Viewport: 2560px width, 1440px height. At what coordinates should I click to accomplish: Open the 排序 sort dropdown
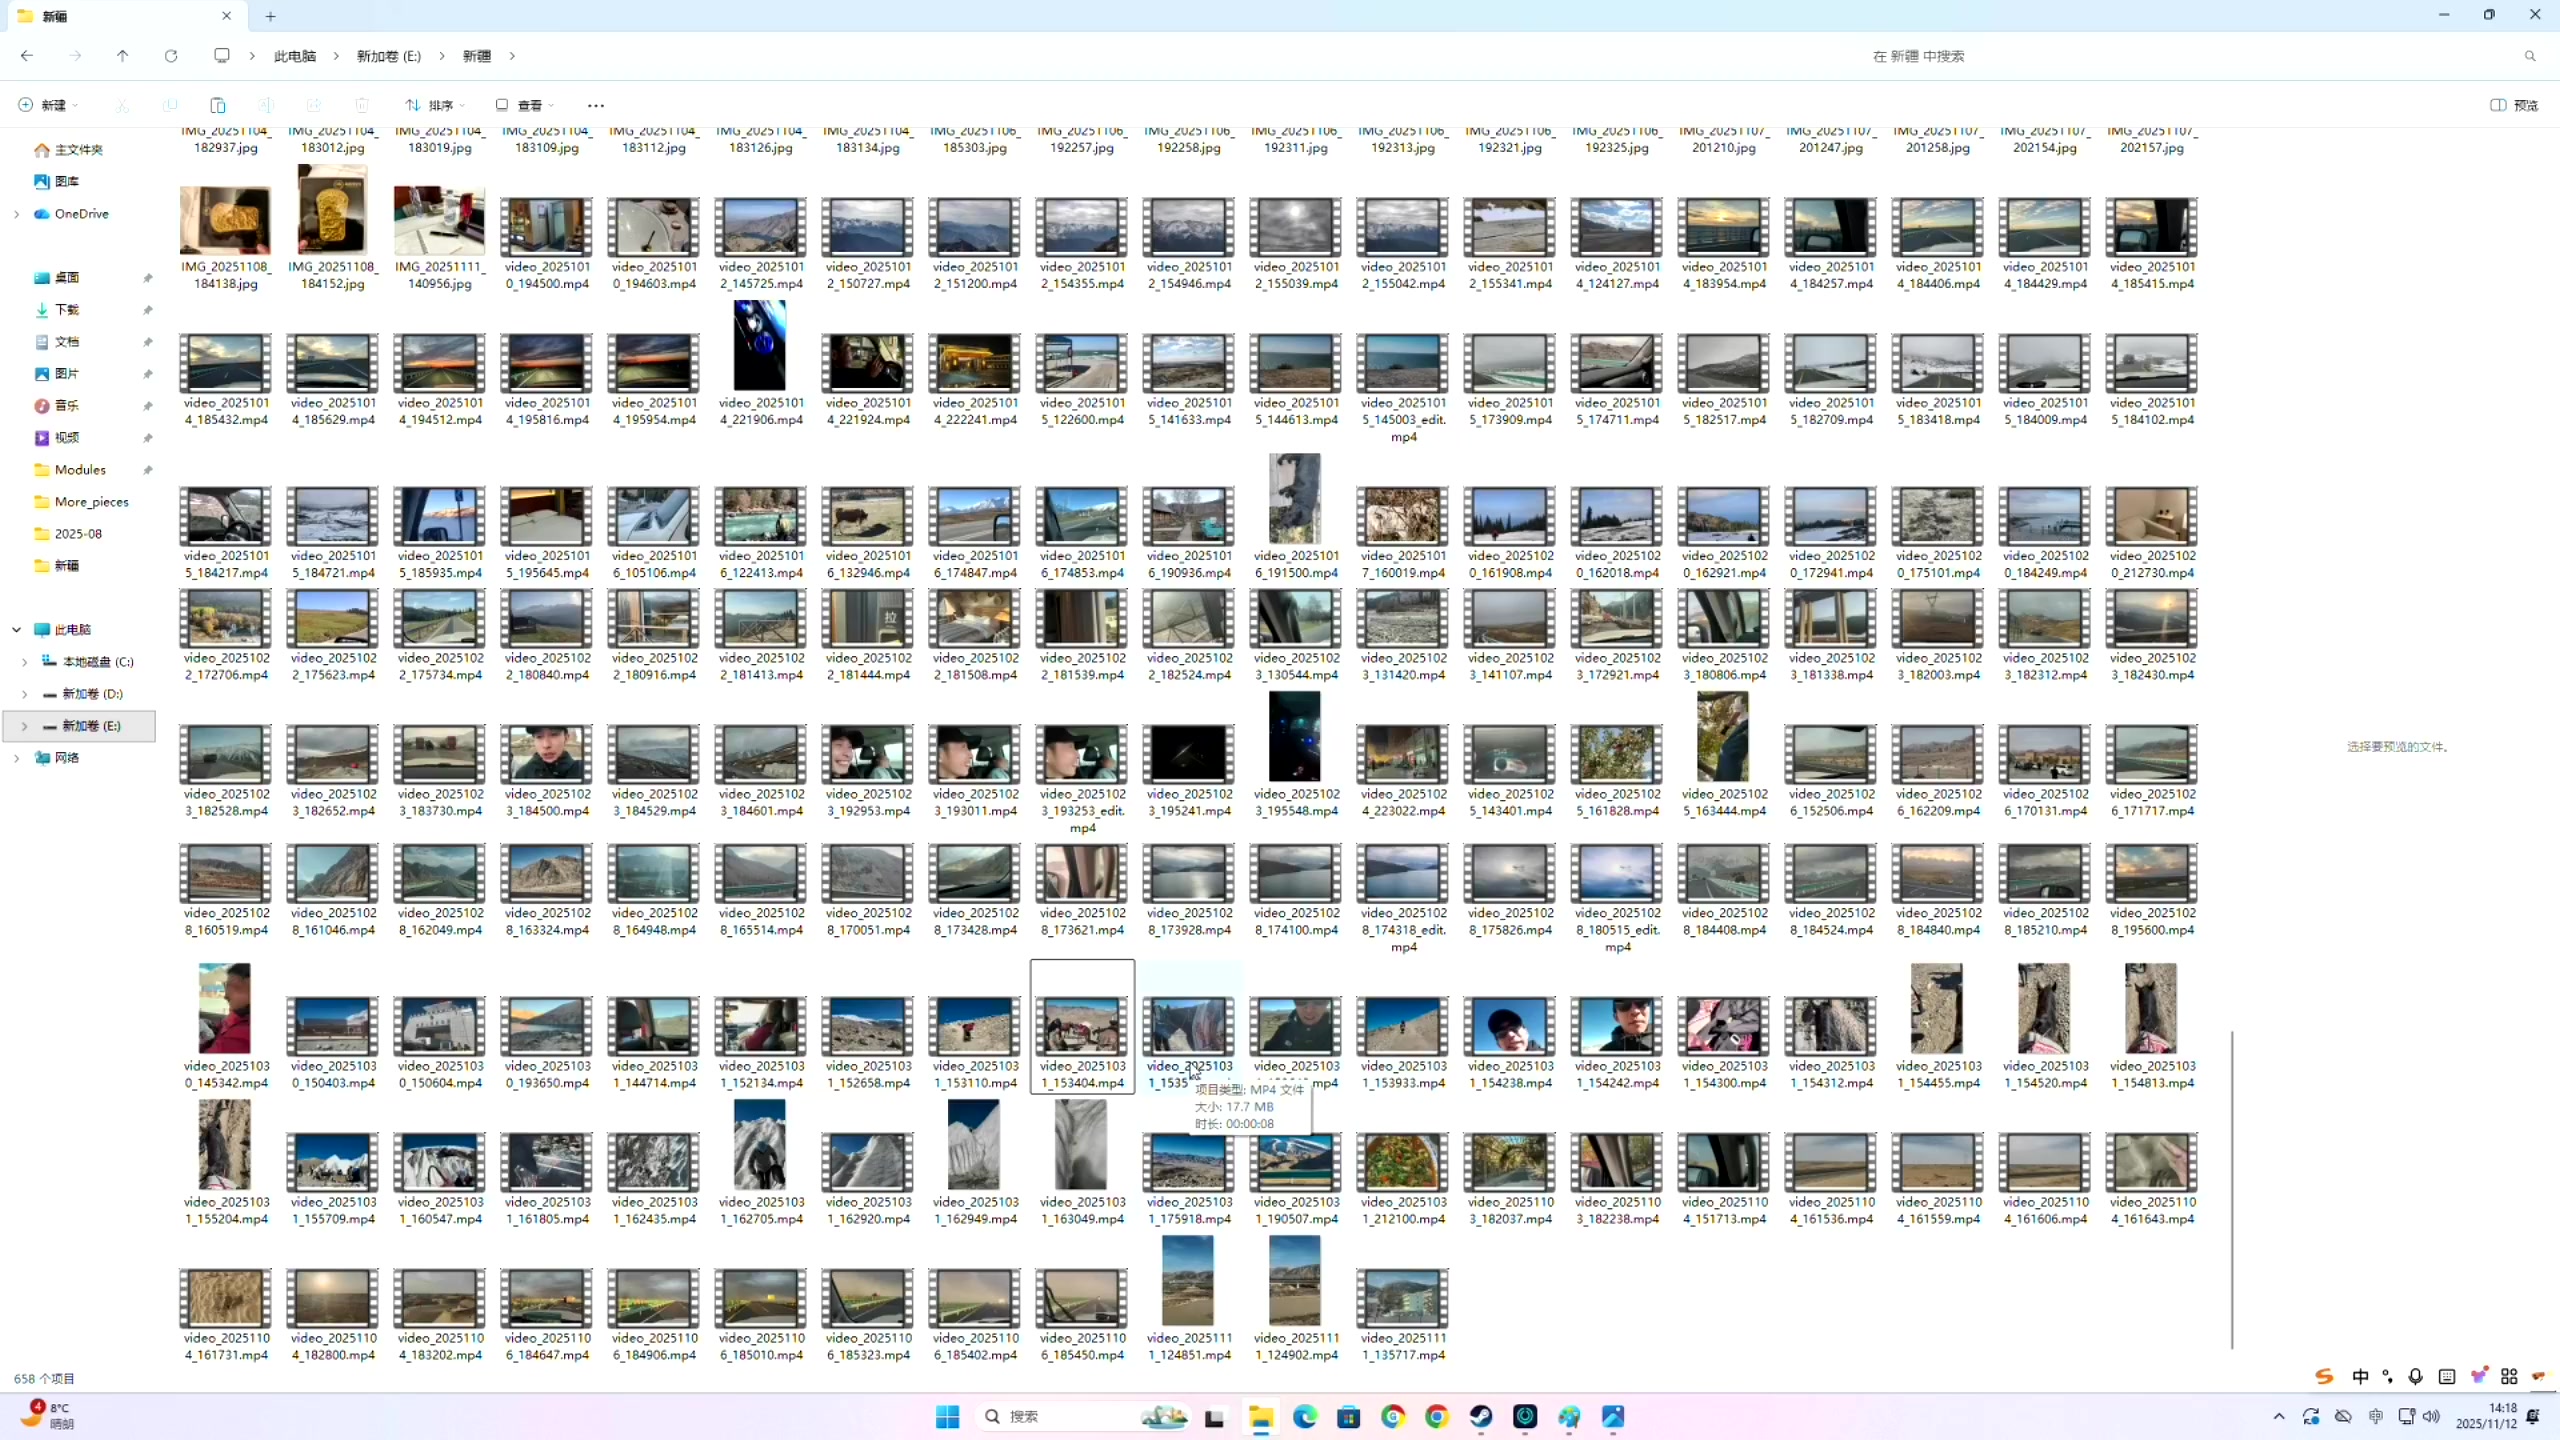435,105
